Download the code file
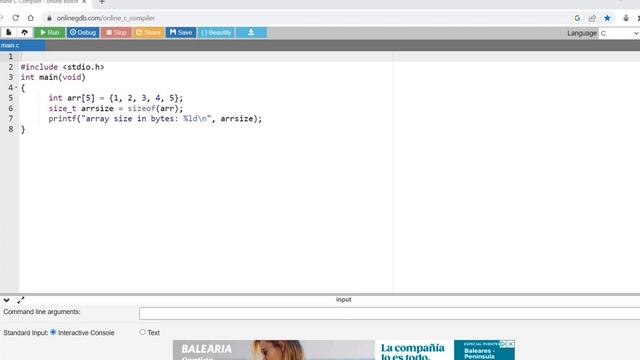This screenshot has width=640, height=360. [x=251, y=32]
